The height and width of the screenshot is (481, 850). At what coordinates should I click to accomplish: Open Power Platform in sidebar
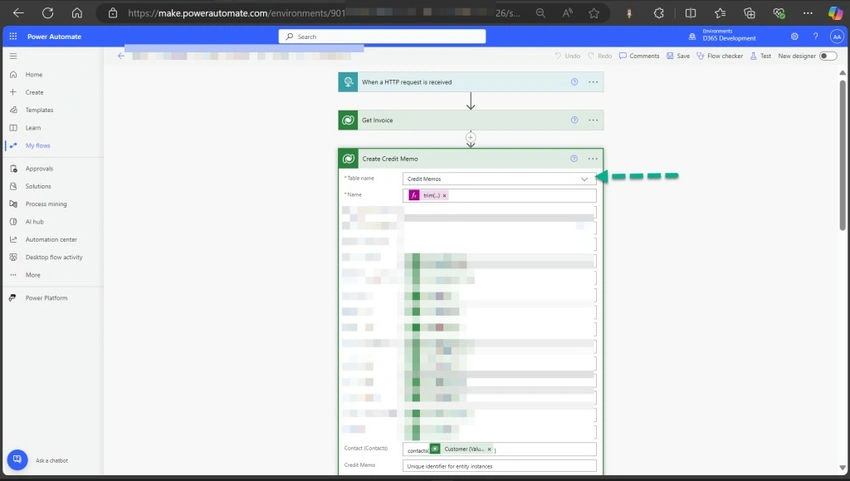tap(46, 298)
